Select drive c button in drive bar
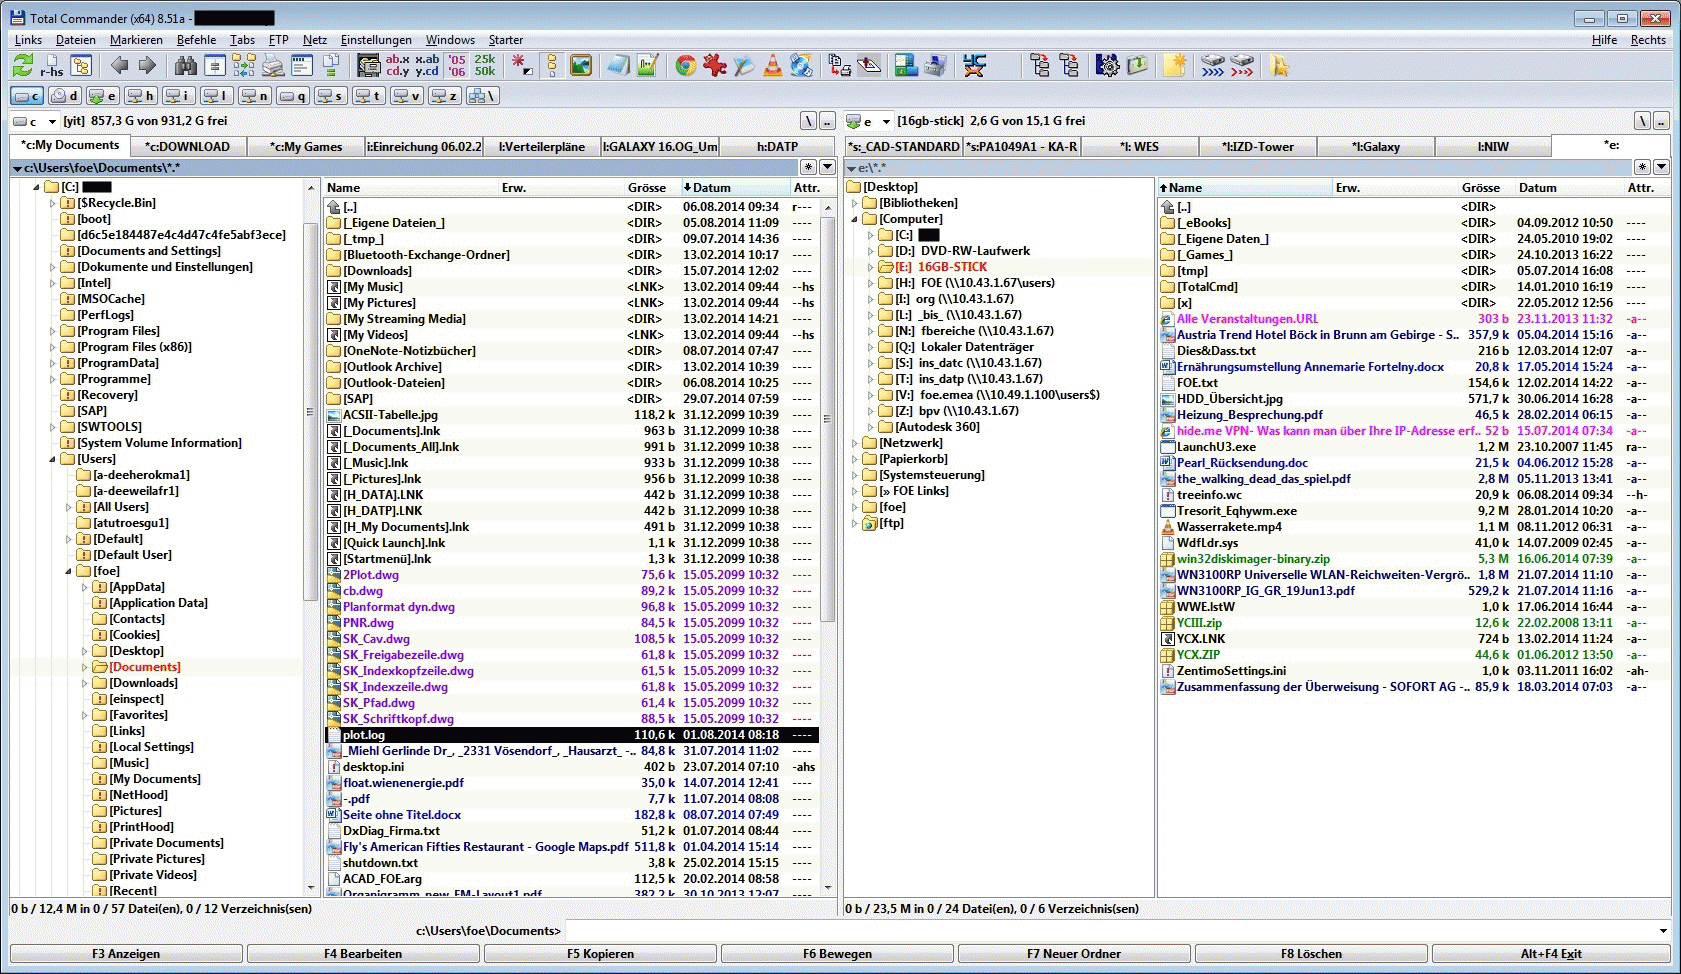This screenshot has height=974, width=1681. click(27, 96)
